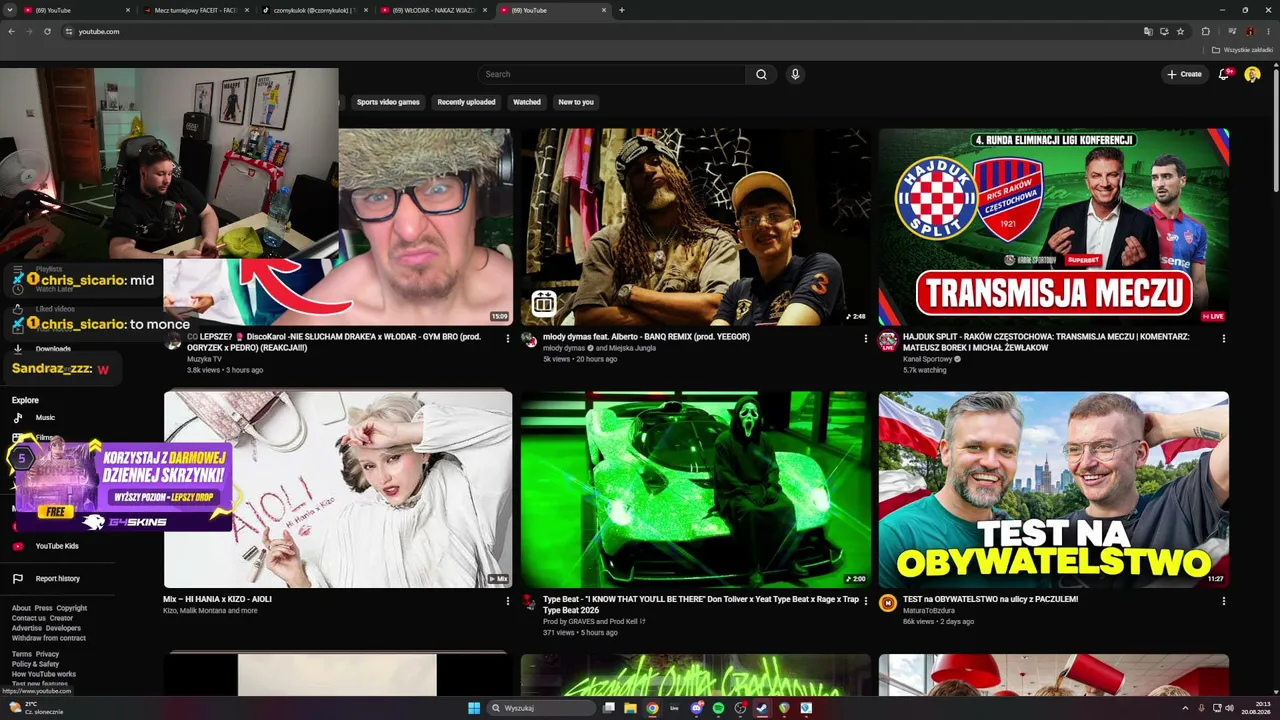Open Discord from the taskbar
Viewport: 1280px width, 720px height.
696,708
